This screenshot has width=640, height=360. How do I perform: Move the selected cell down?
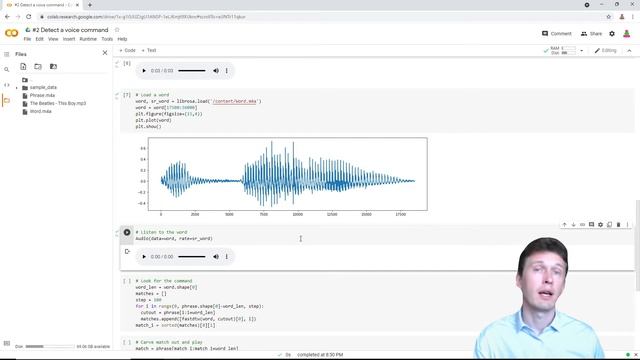(x=573, y=224)
